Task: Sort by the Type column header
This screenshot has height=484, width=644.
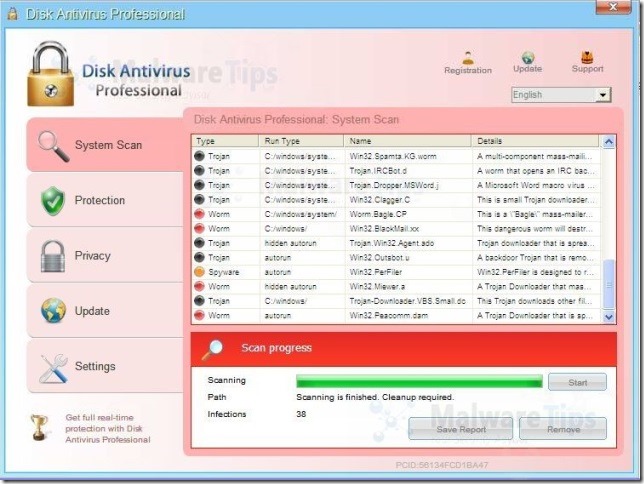Action: click(225, 141)
